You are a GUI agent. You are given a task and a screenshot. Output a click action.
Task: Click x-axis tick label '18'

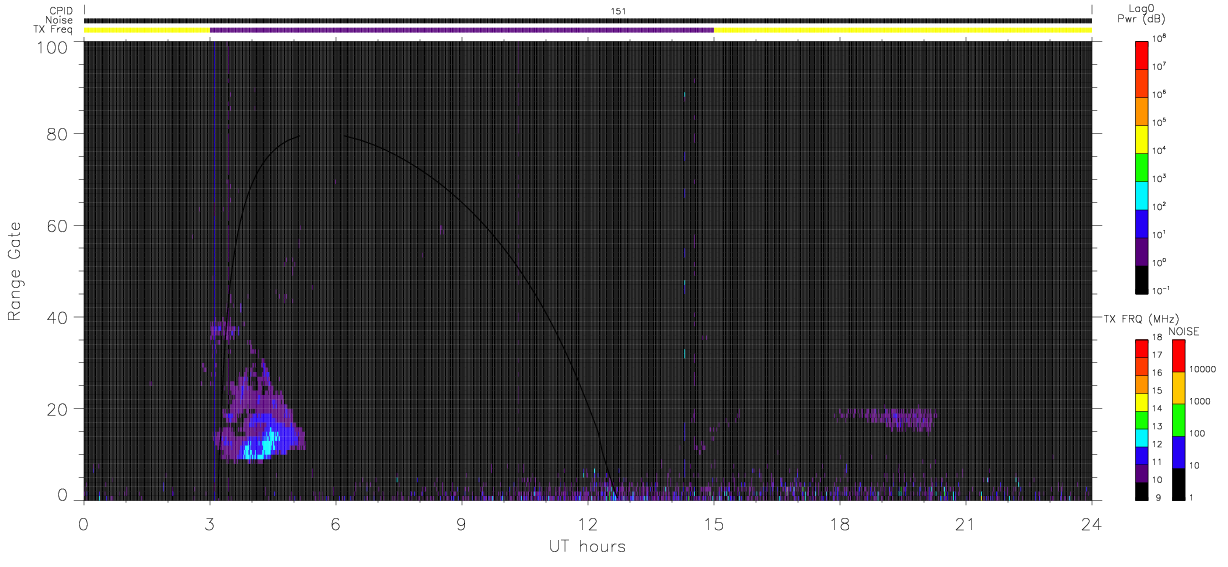[x=840, y=523]
